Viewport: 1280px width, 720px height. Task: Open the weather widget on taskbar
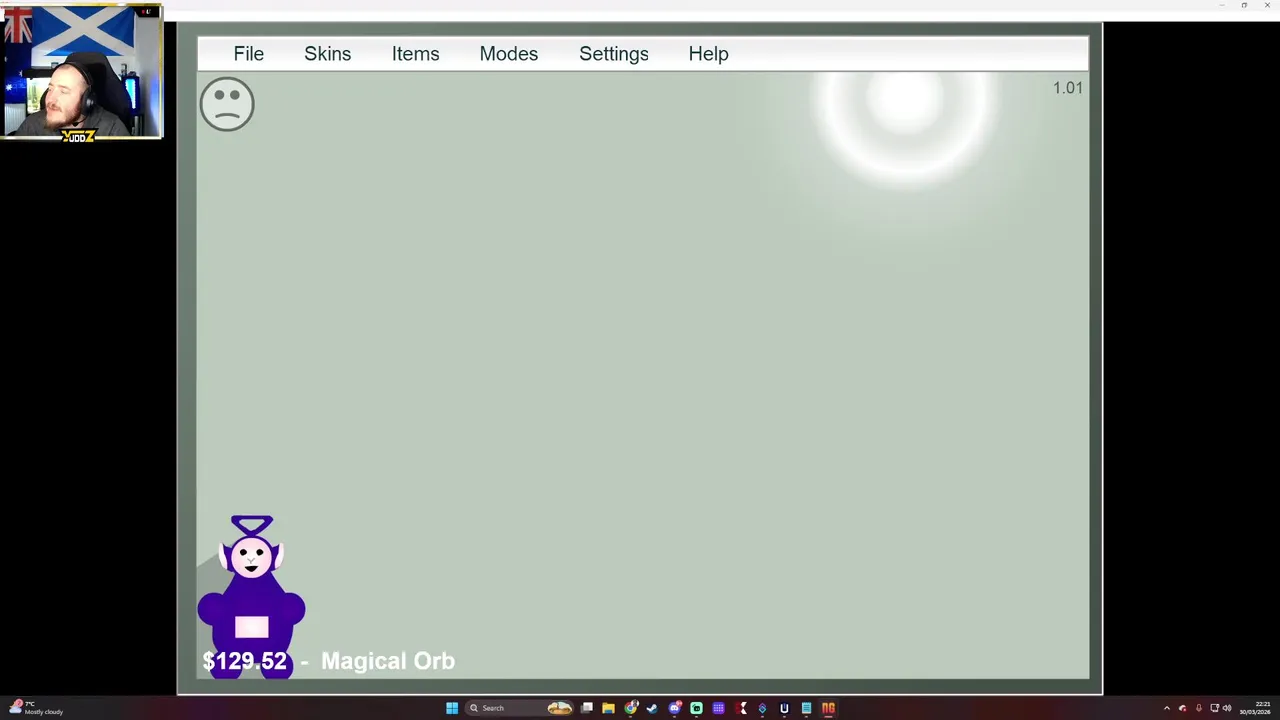(x=35, y=708)
